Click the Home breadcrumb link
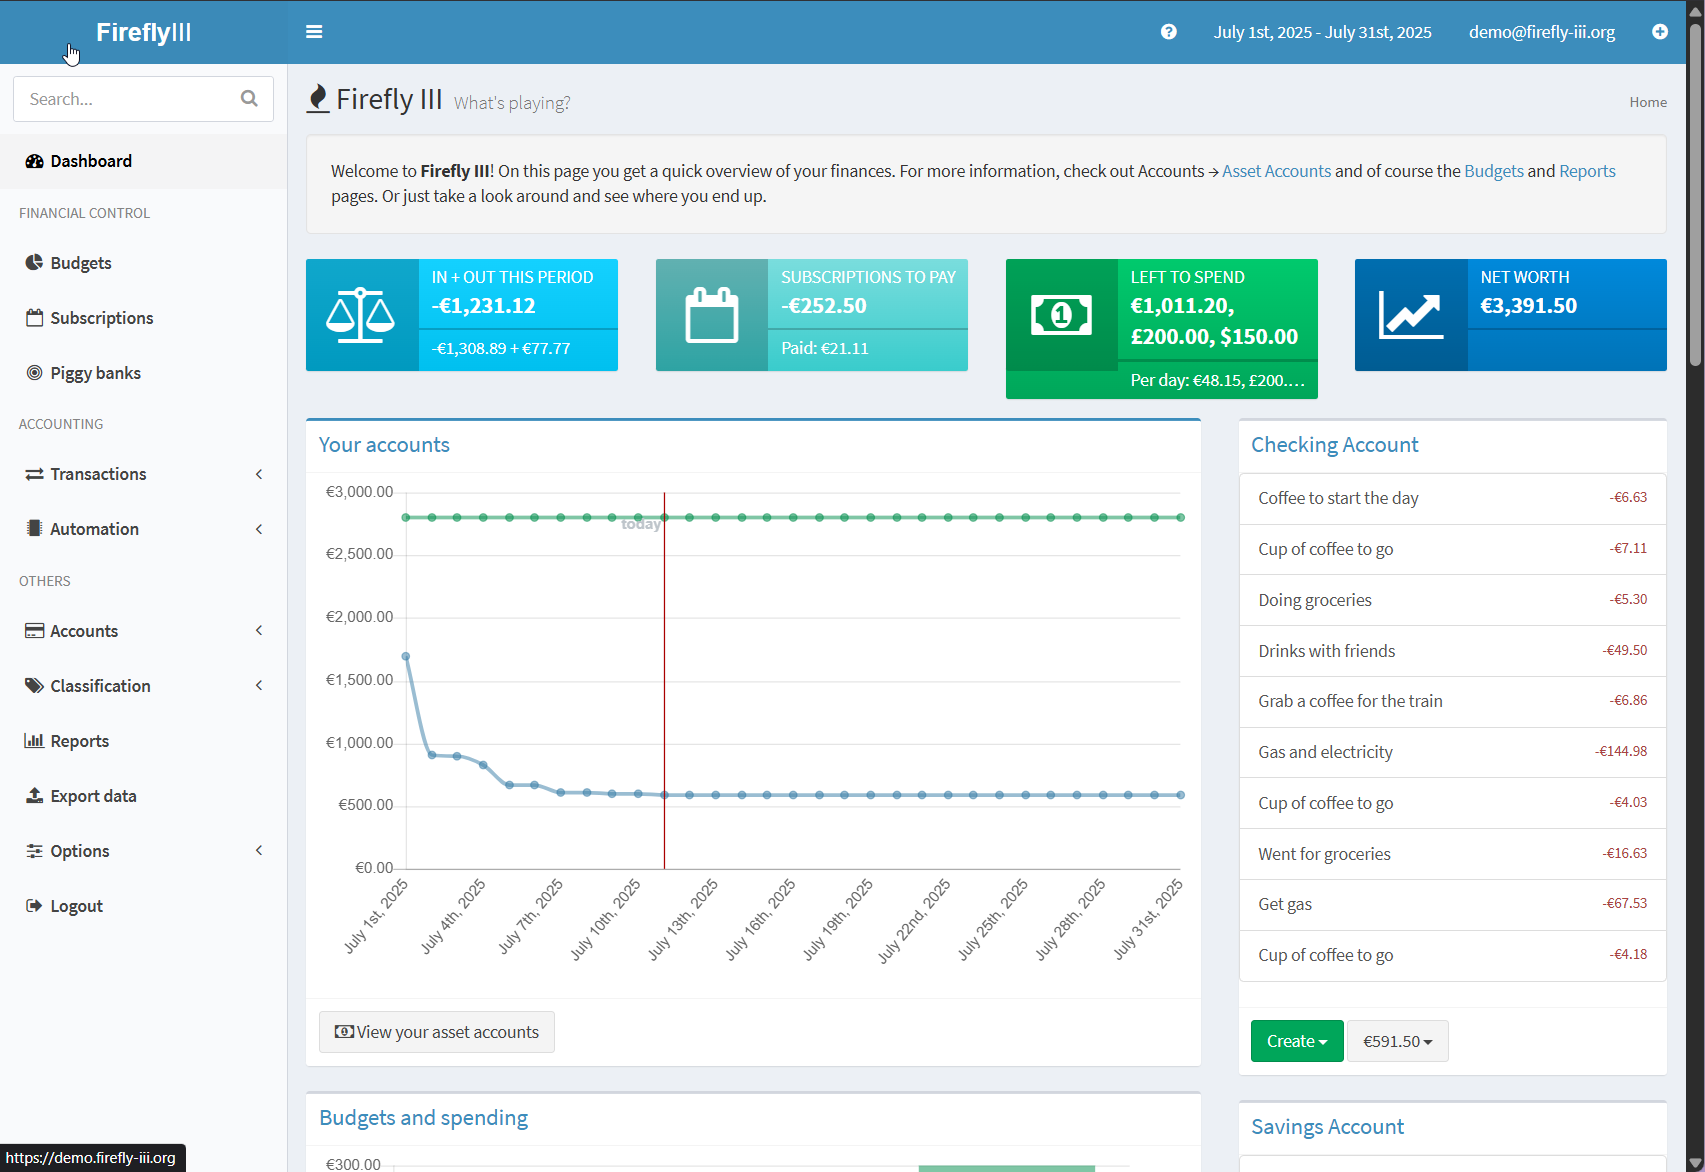Image resolution: width=1705 pixels, height=1172 pixels. (x=1647, y=102)
